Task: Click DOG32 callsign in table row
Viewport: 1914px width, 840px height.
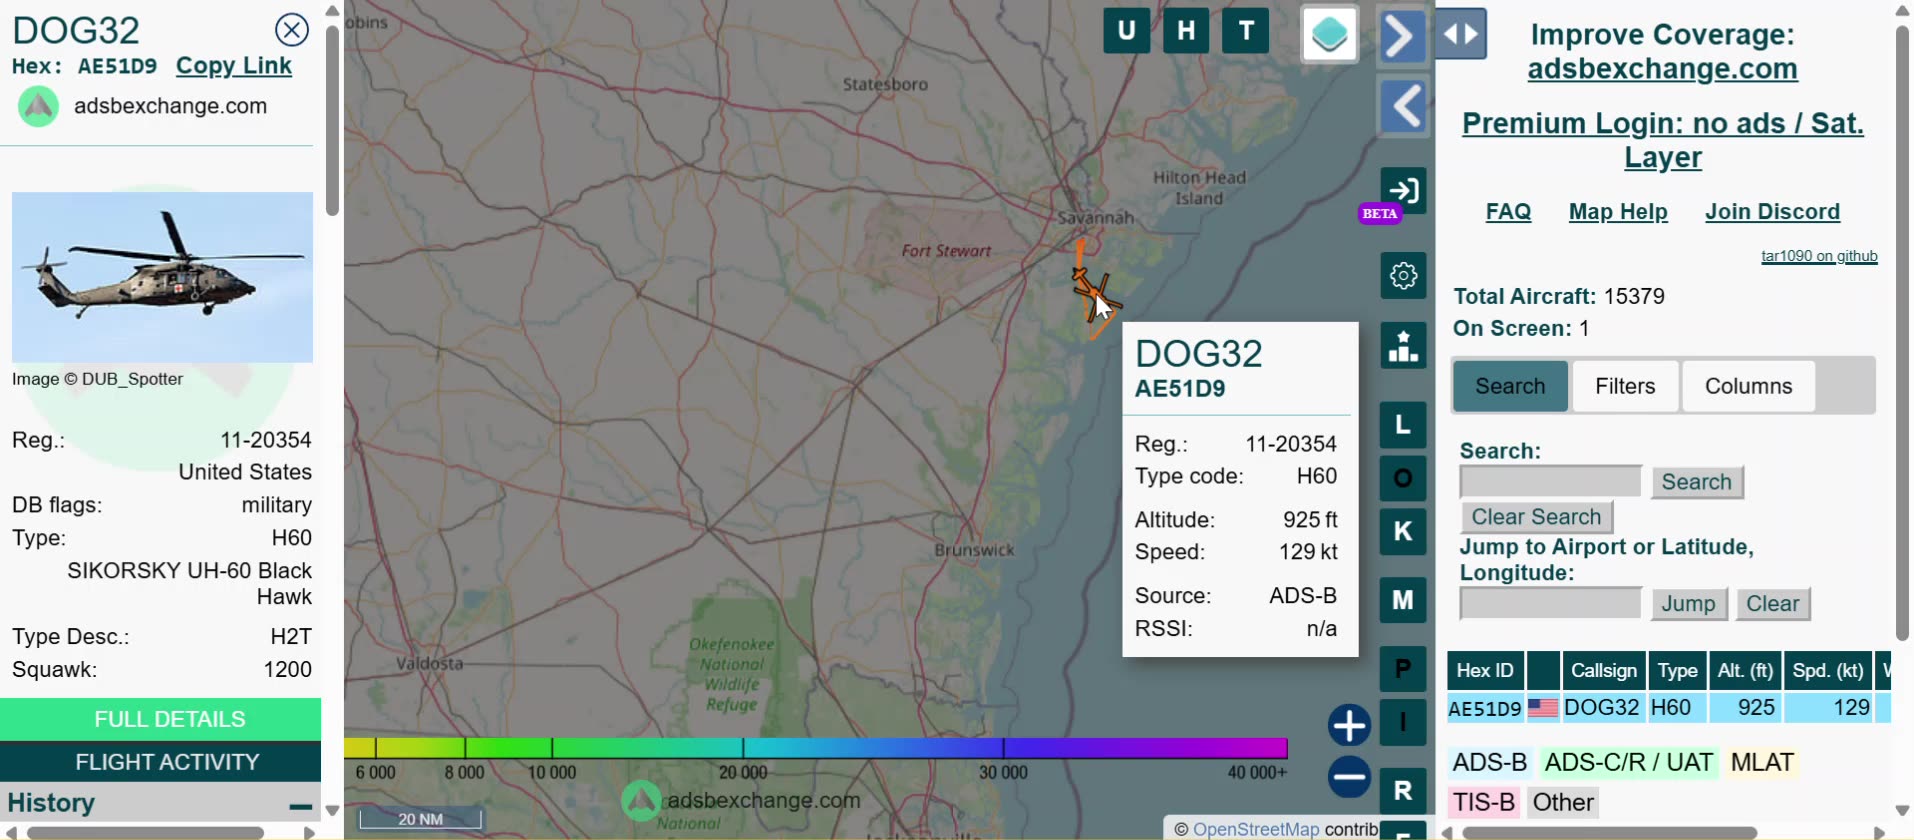Action: pyautogui.click(x=1602, y=708)
